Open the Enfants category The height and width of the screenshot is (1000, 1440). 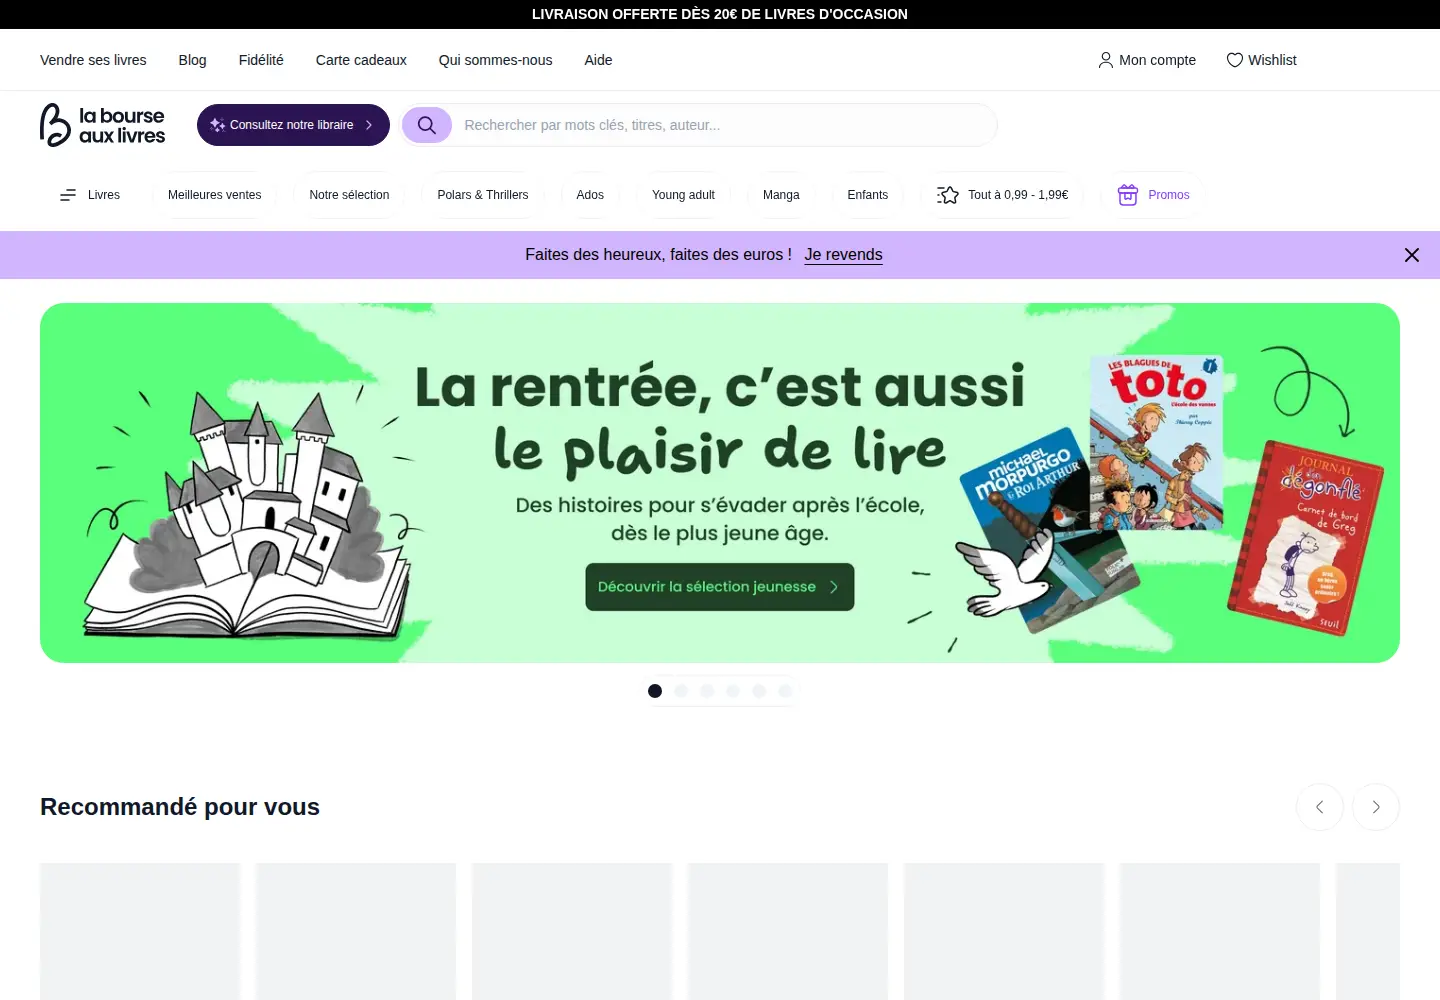point(868,195)
